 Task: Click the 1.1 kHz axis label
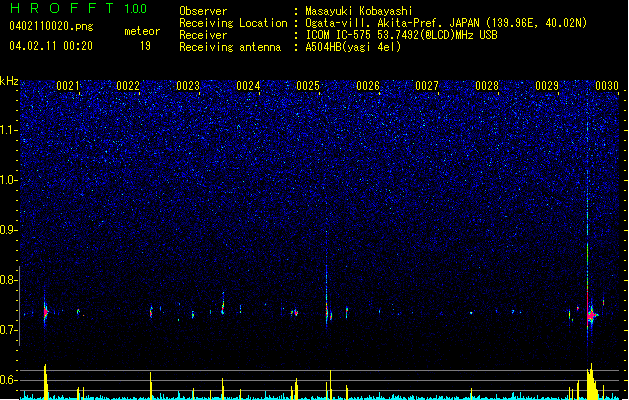tap(9, 130)
